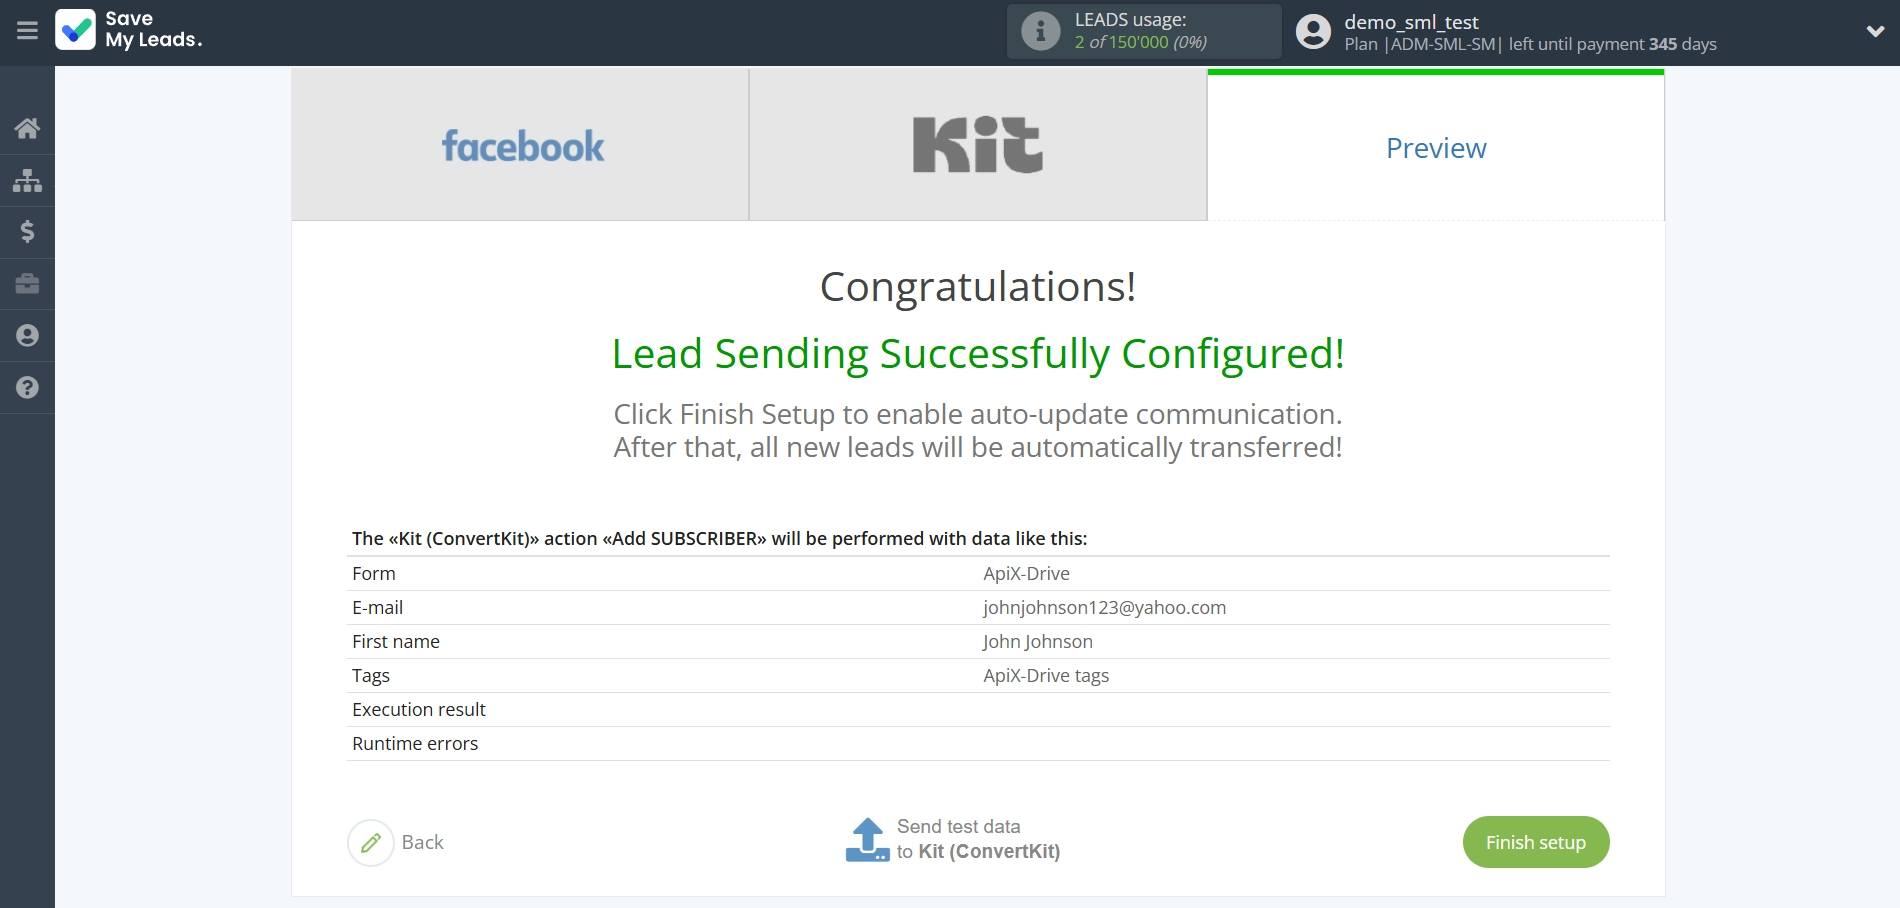1900x908 pixels.
Task: Click the LEADS usage info icon
Action: 1040,31
